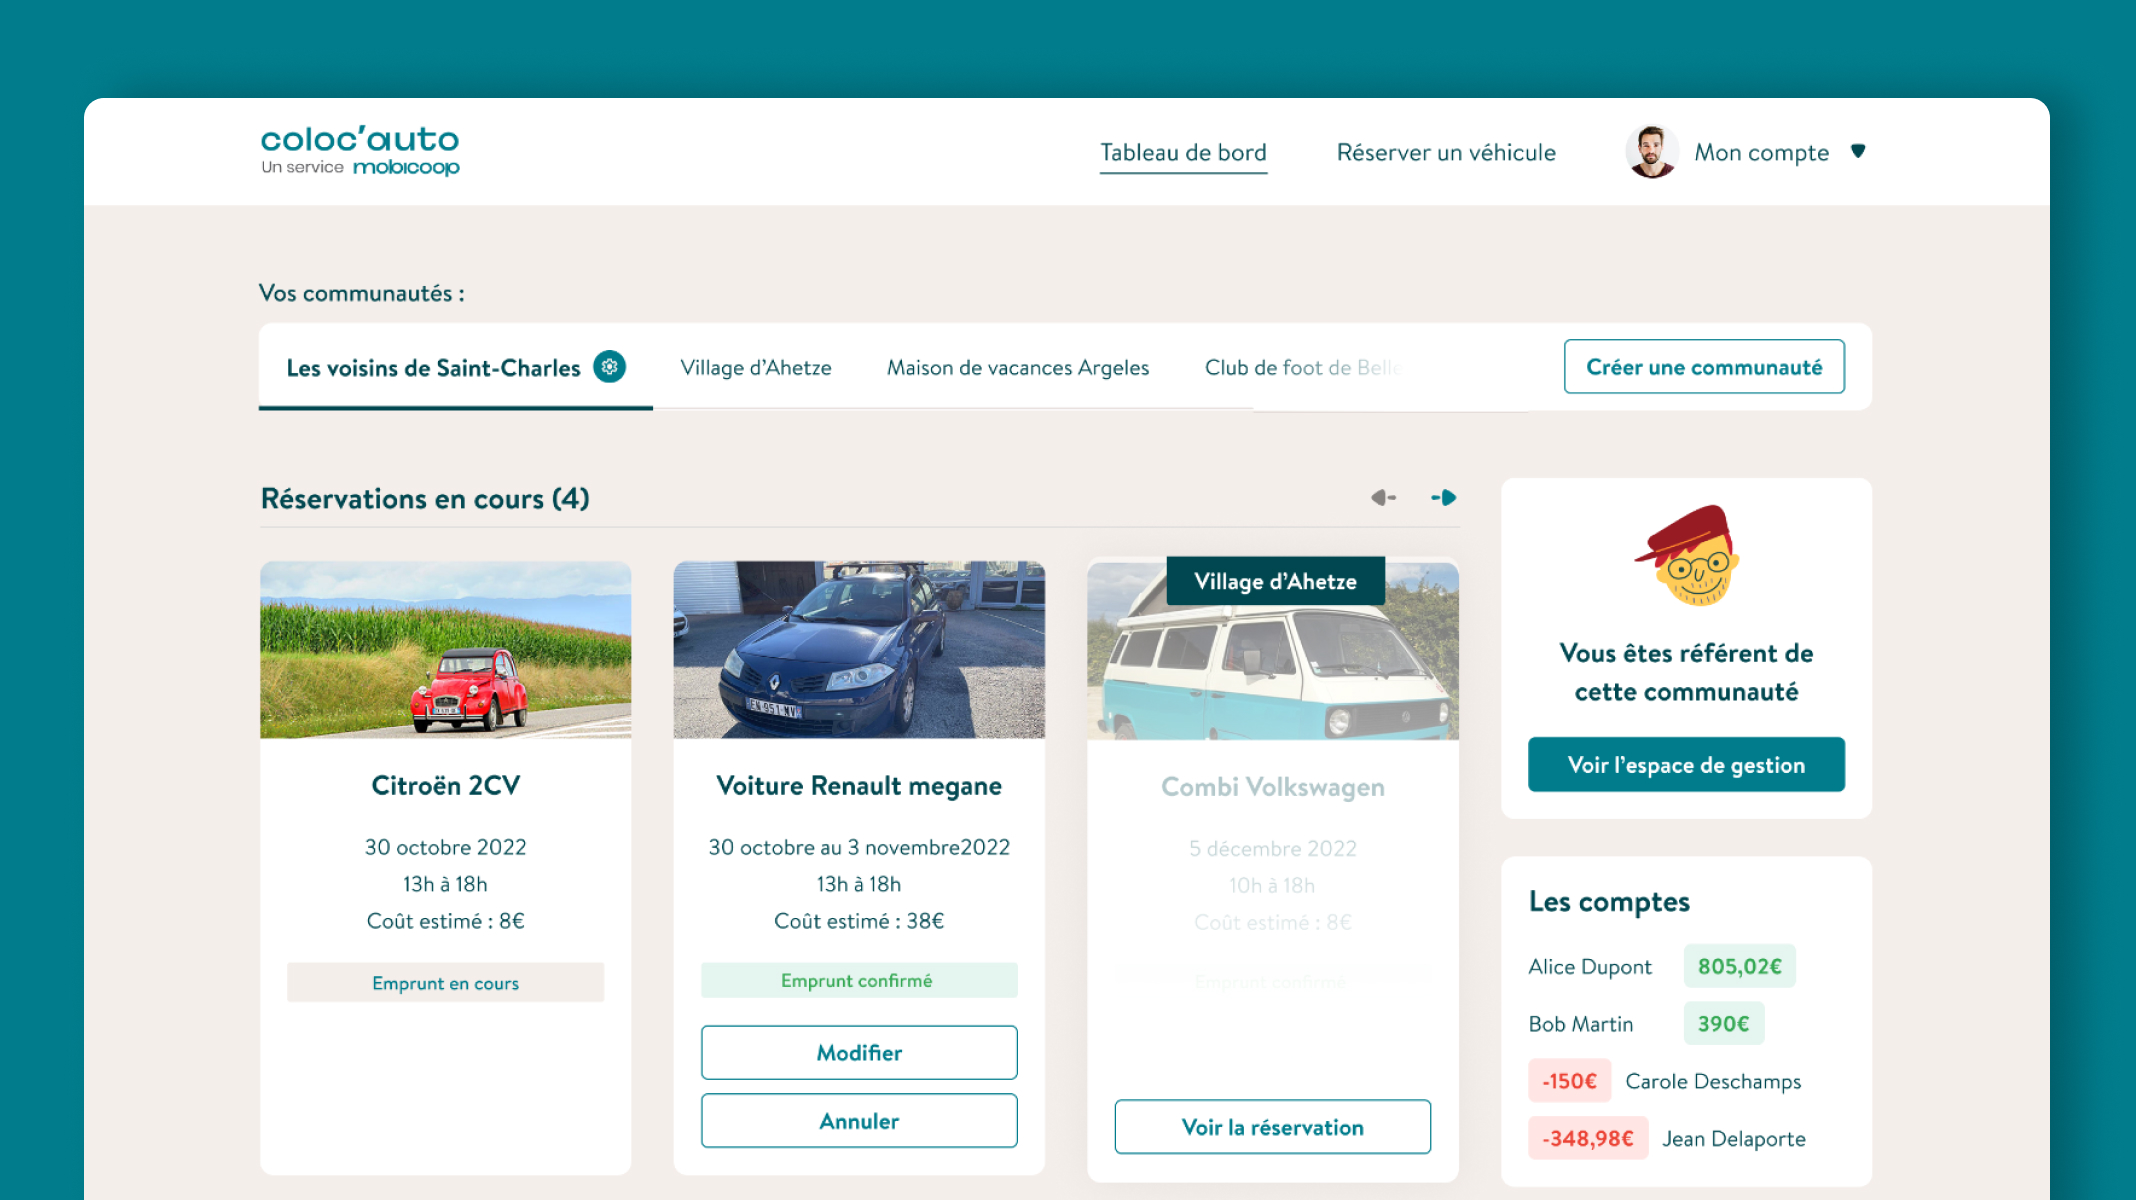Image resolution: width=2136 pixels, height=1200 pixels.
Task: Click the user profile avatar photo
Action: click(1651, 152)
